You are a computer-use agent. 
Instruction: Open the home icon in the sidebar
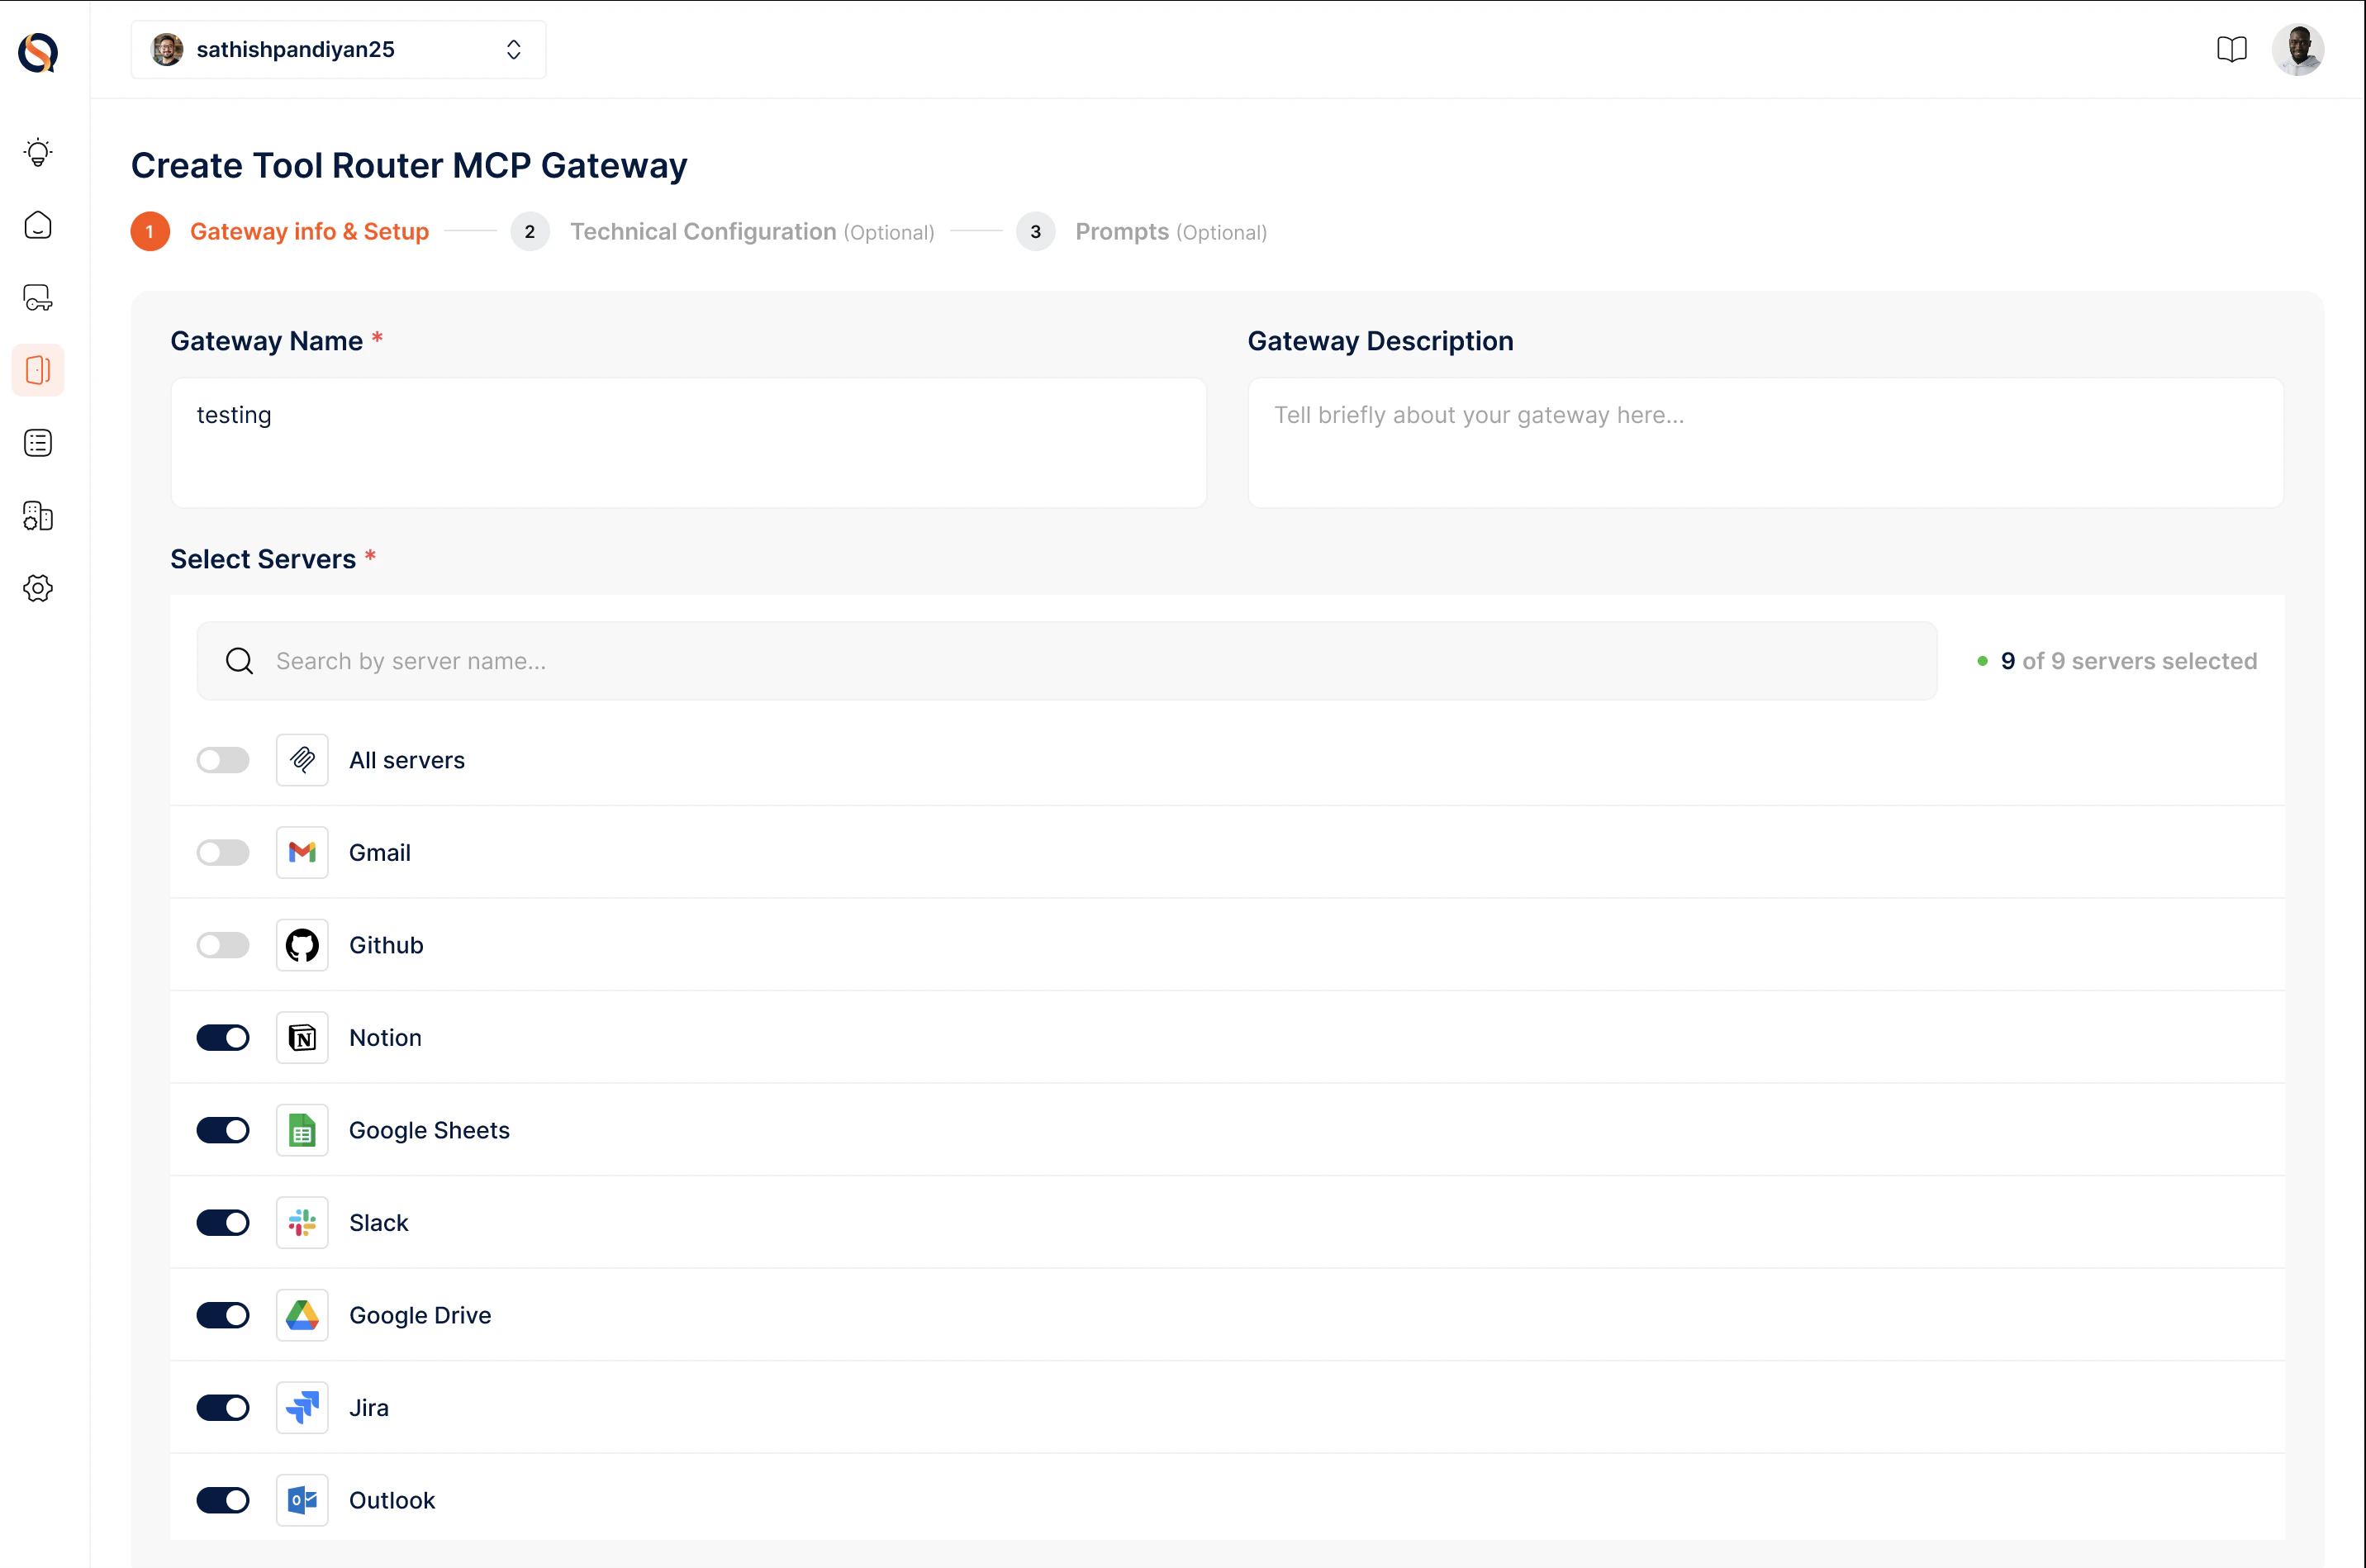pyautogui.click(x=38, y=225)
